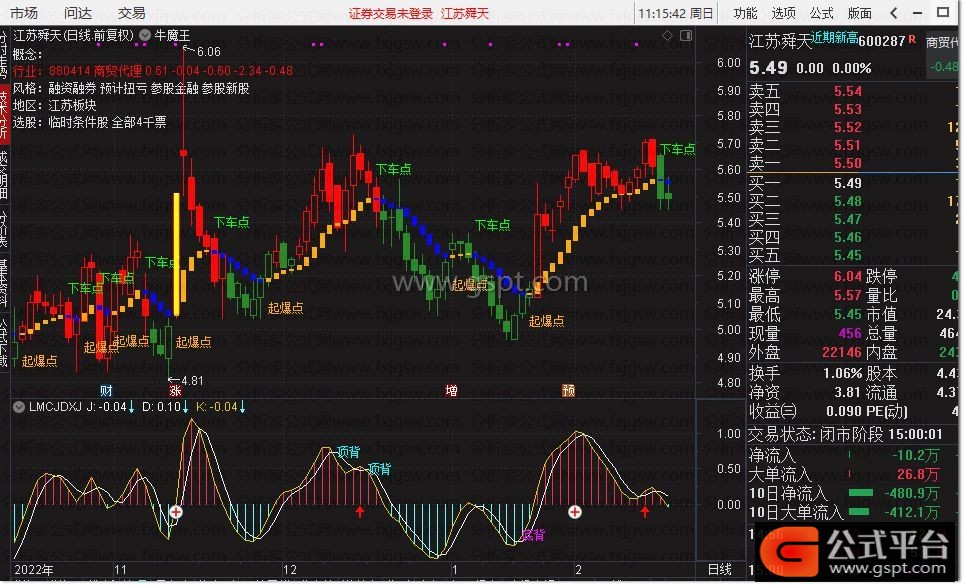Click the 近期新高 tag in the quote panel
This screenshot has height=585, width=965.
pyautogui.click(x=835, y=38)
